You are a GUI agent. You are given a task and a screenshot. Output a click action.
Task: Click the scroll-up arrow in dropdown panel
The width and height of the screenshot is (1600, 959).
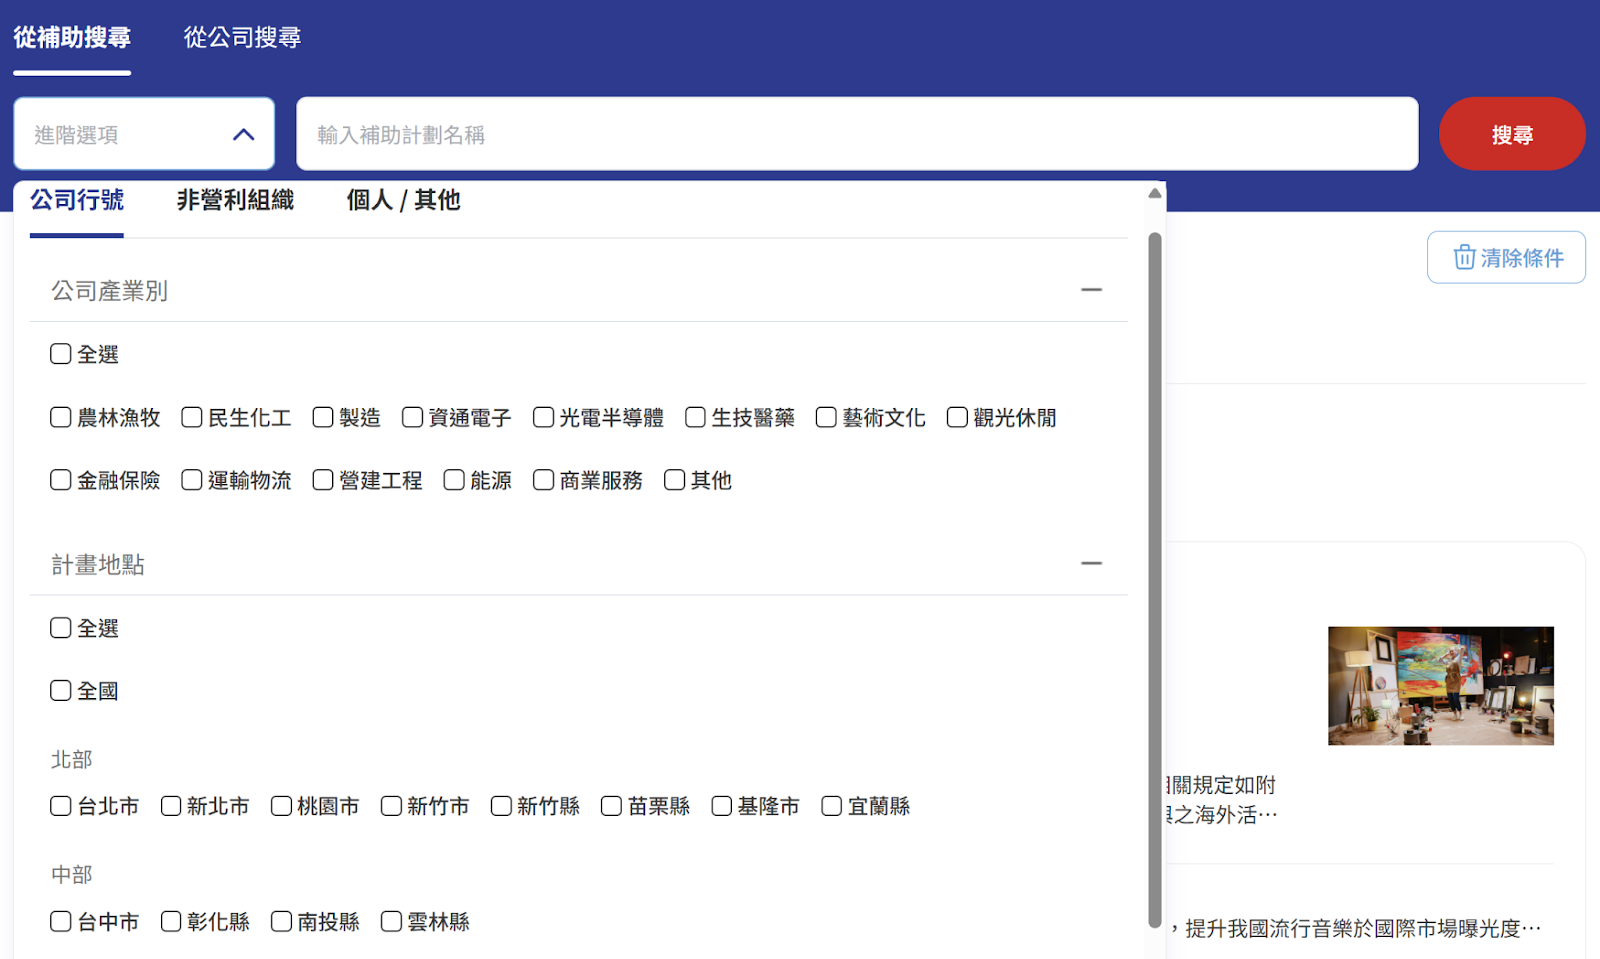coord(1155,194)
